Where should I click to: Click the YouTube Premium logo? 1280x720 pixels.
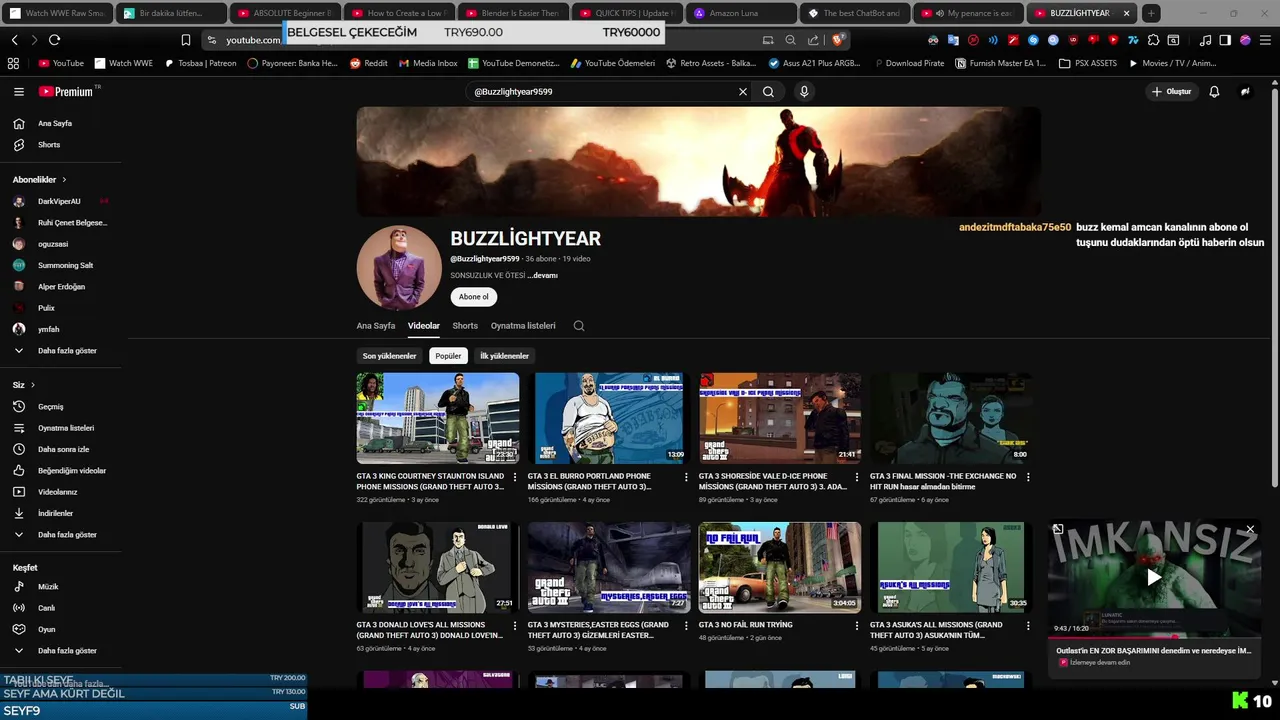pos(66,91)
